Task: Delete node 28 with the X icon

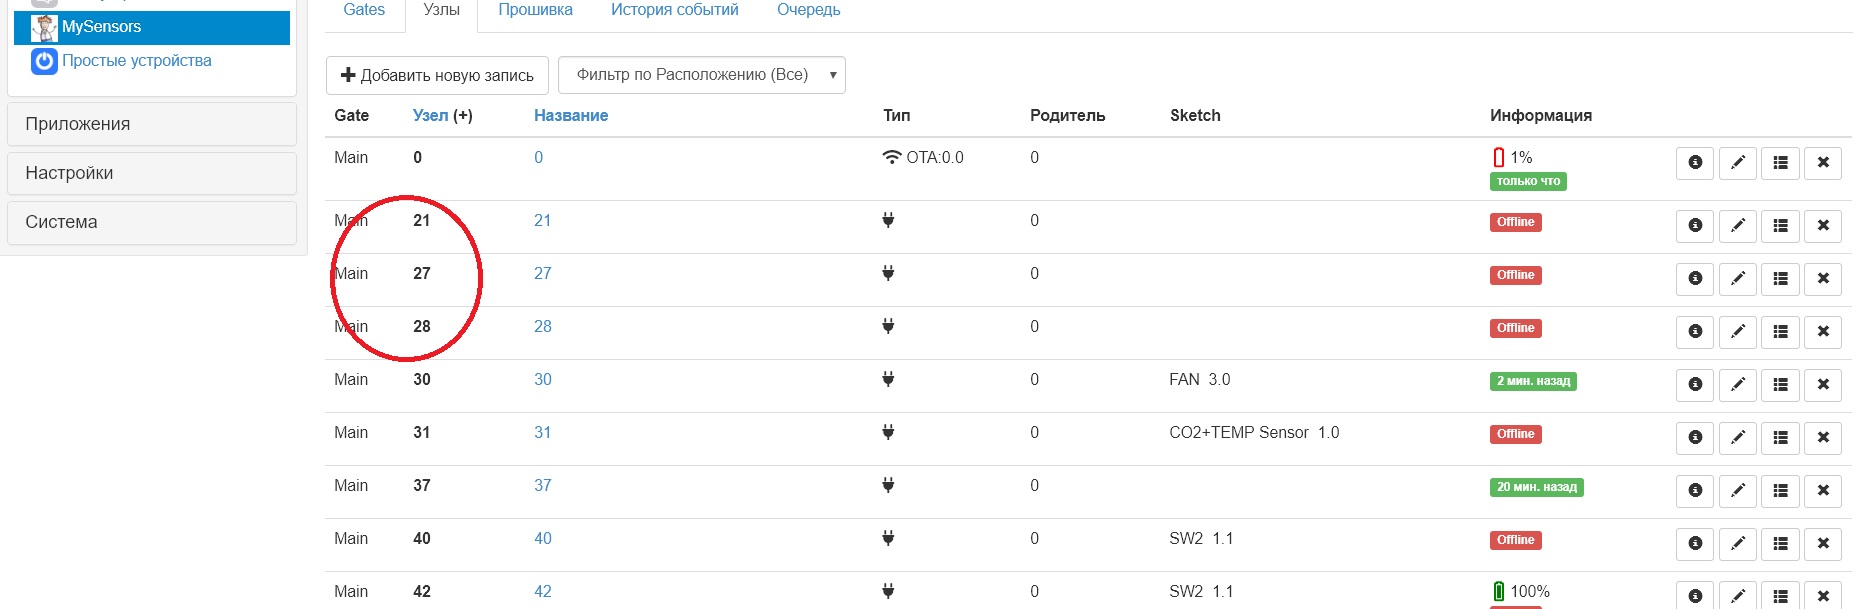Action: pos(1823,332)
